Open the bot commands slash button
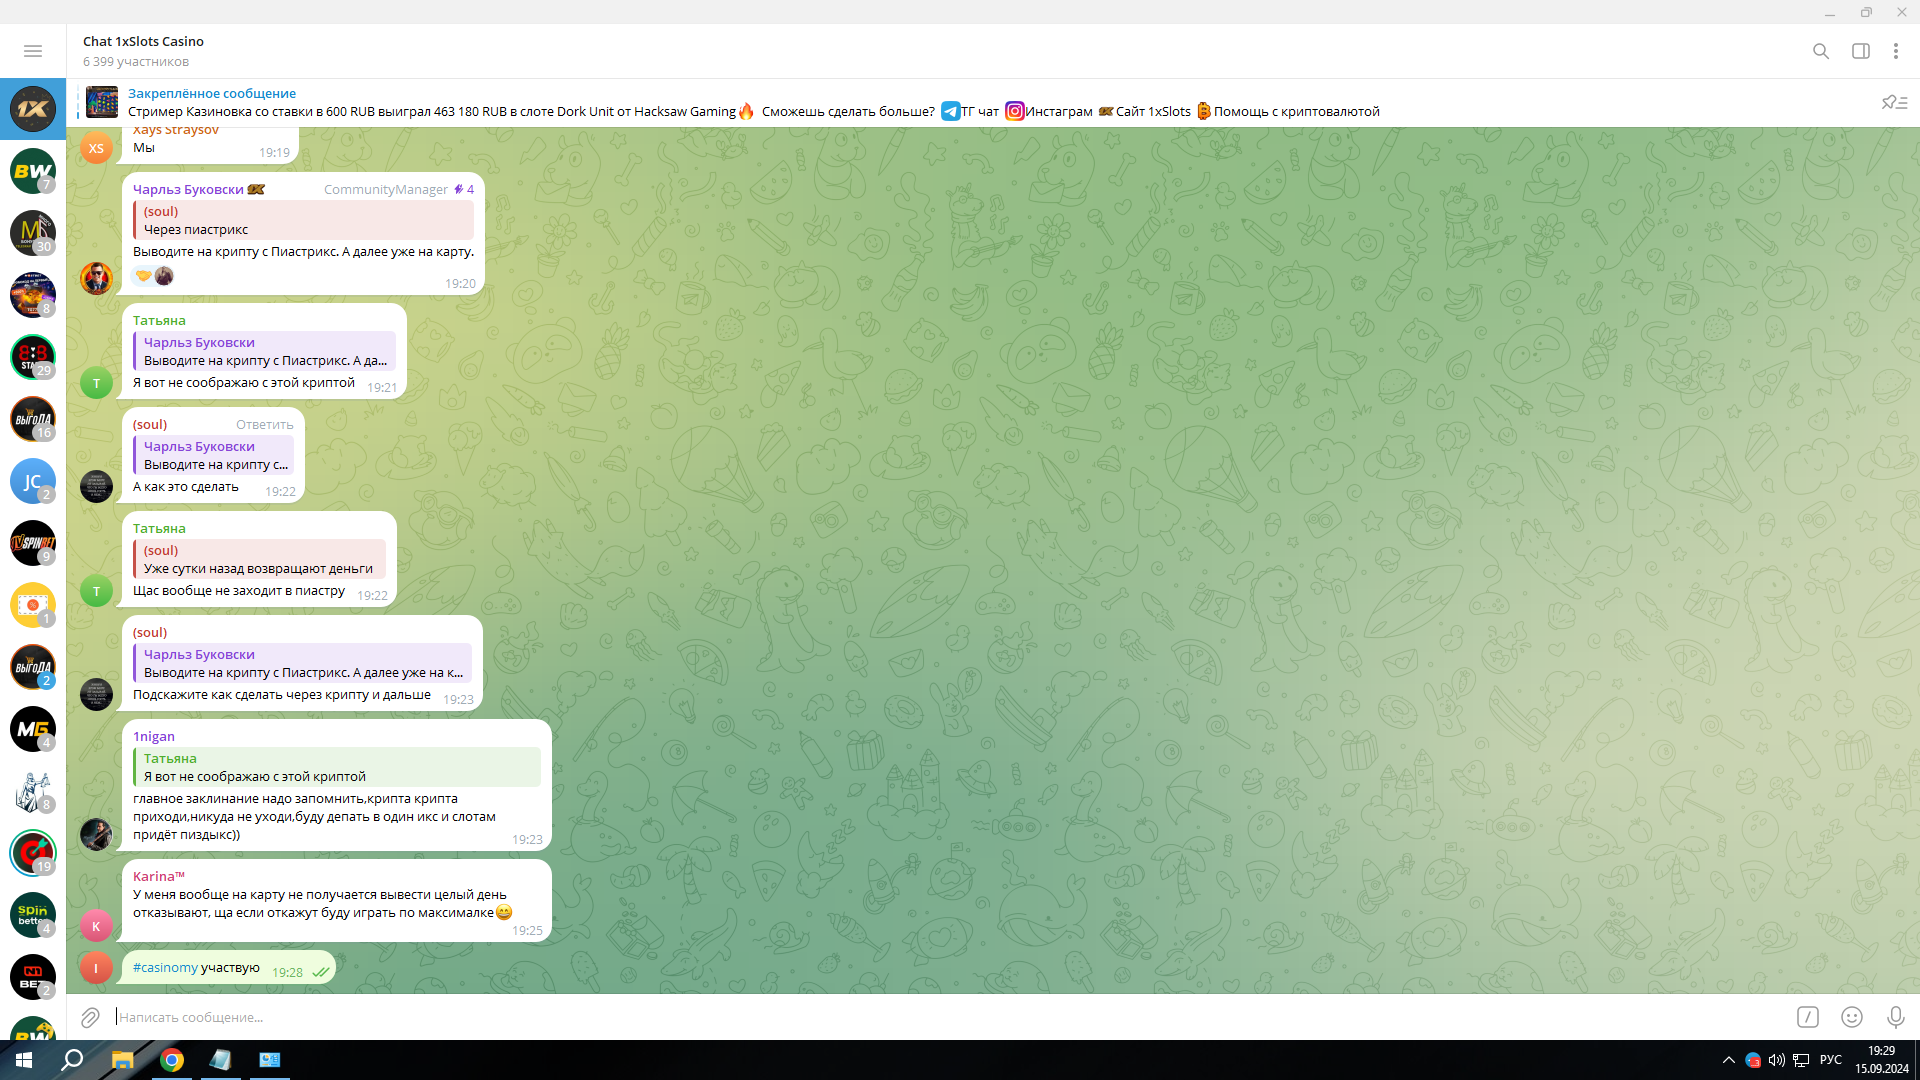 pos(1808,1017)
